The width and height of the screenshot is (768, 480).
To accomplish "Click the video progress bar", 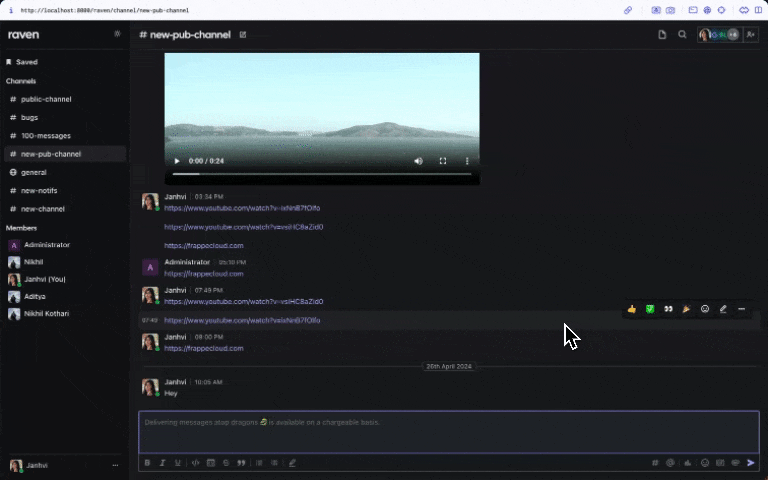I will tap(322, 174).
